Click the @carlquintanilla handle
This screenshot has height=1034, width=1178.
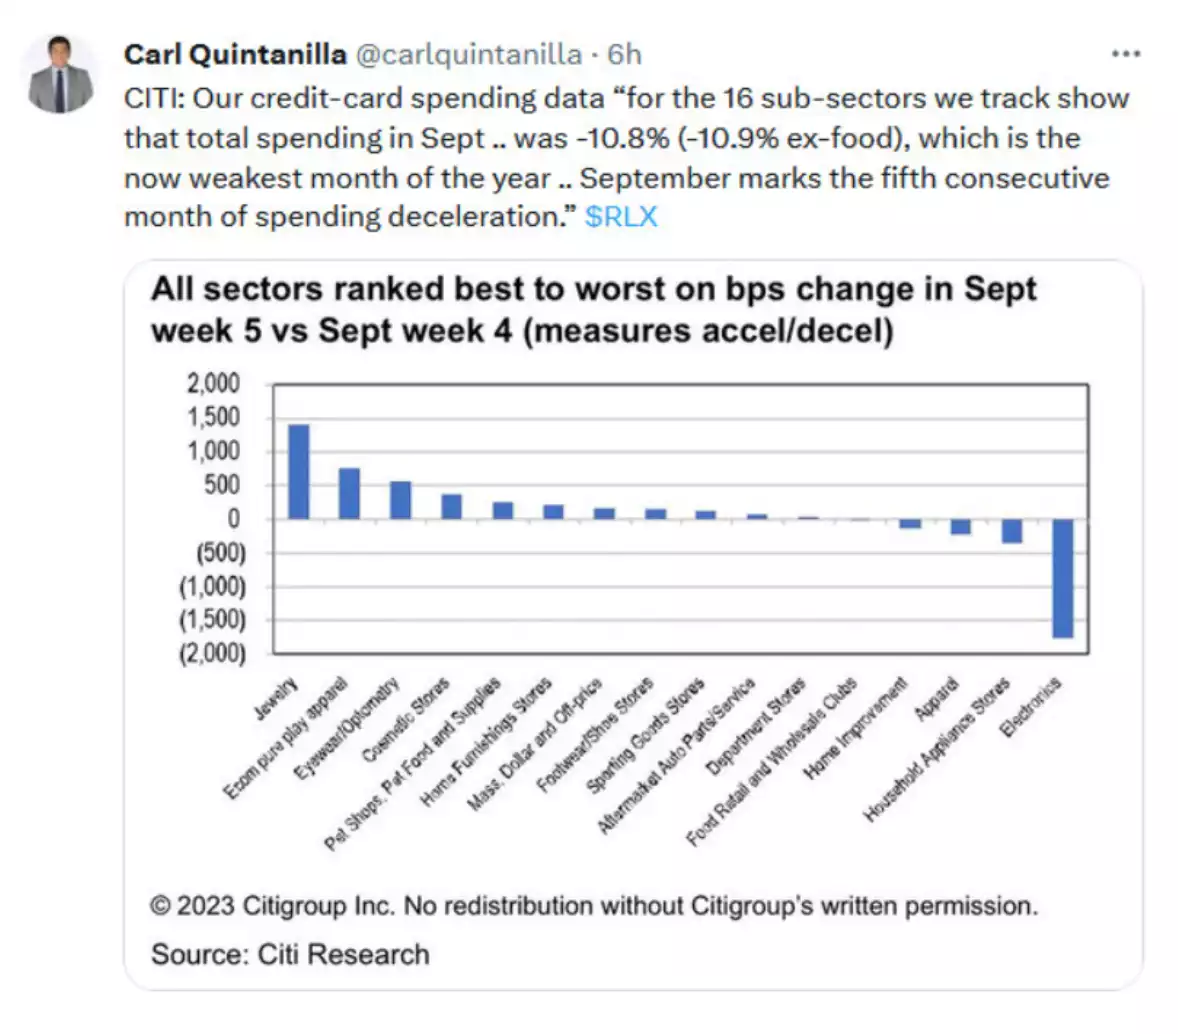point(469,54)
